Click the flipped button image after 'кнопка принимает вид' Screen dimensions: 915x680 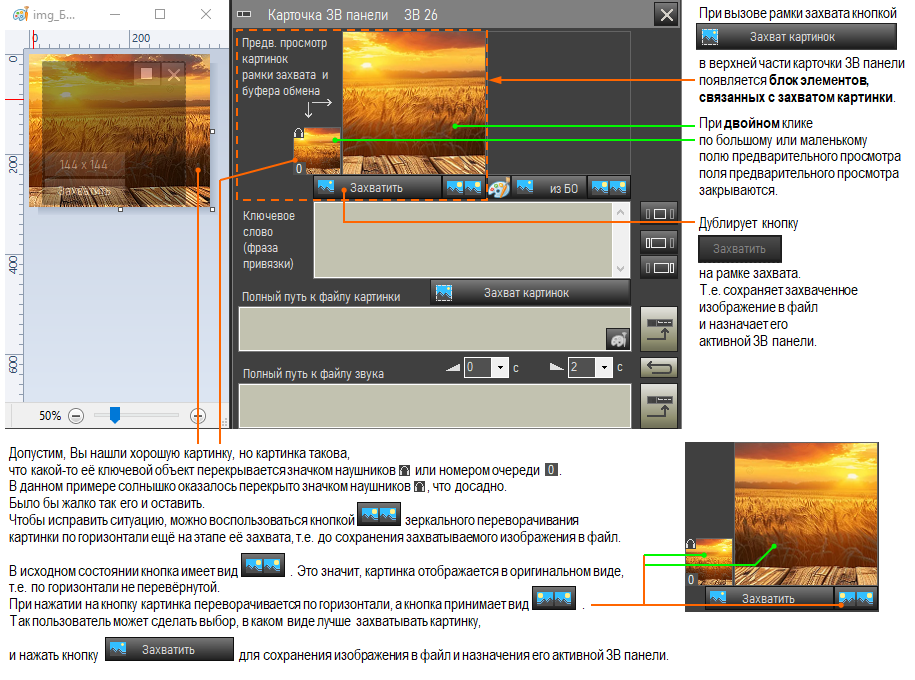pos(554,598)
